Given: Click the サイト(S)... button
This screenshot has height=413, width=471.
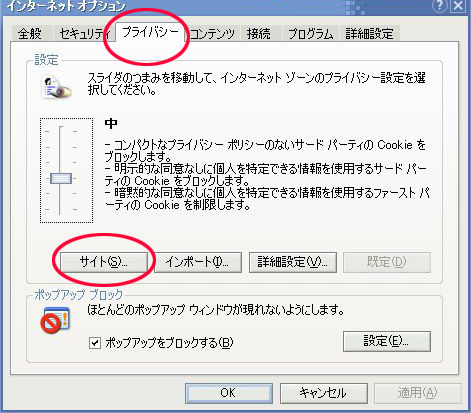Looking at the screenshot, I should coord(104,262).
